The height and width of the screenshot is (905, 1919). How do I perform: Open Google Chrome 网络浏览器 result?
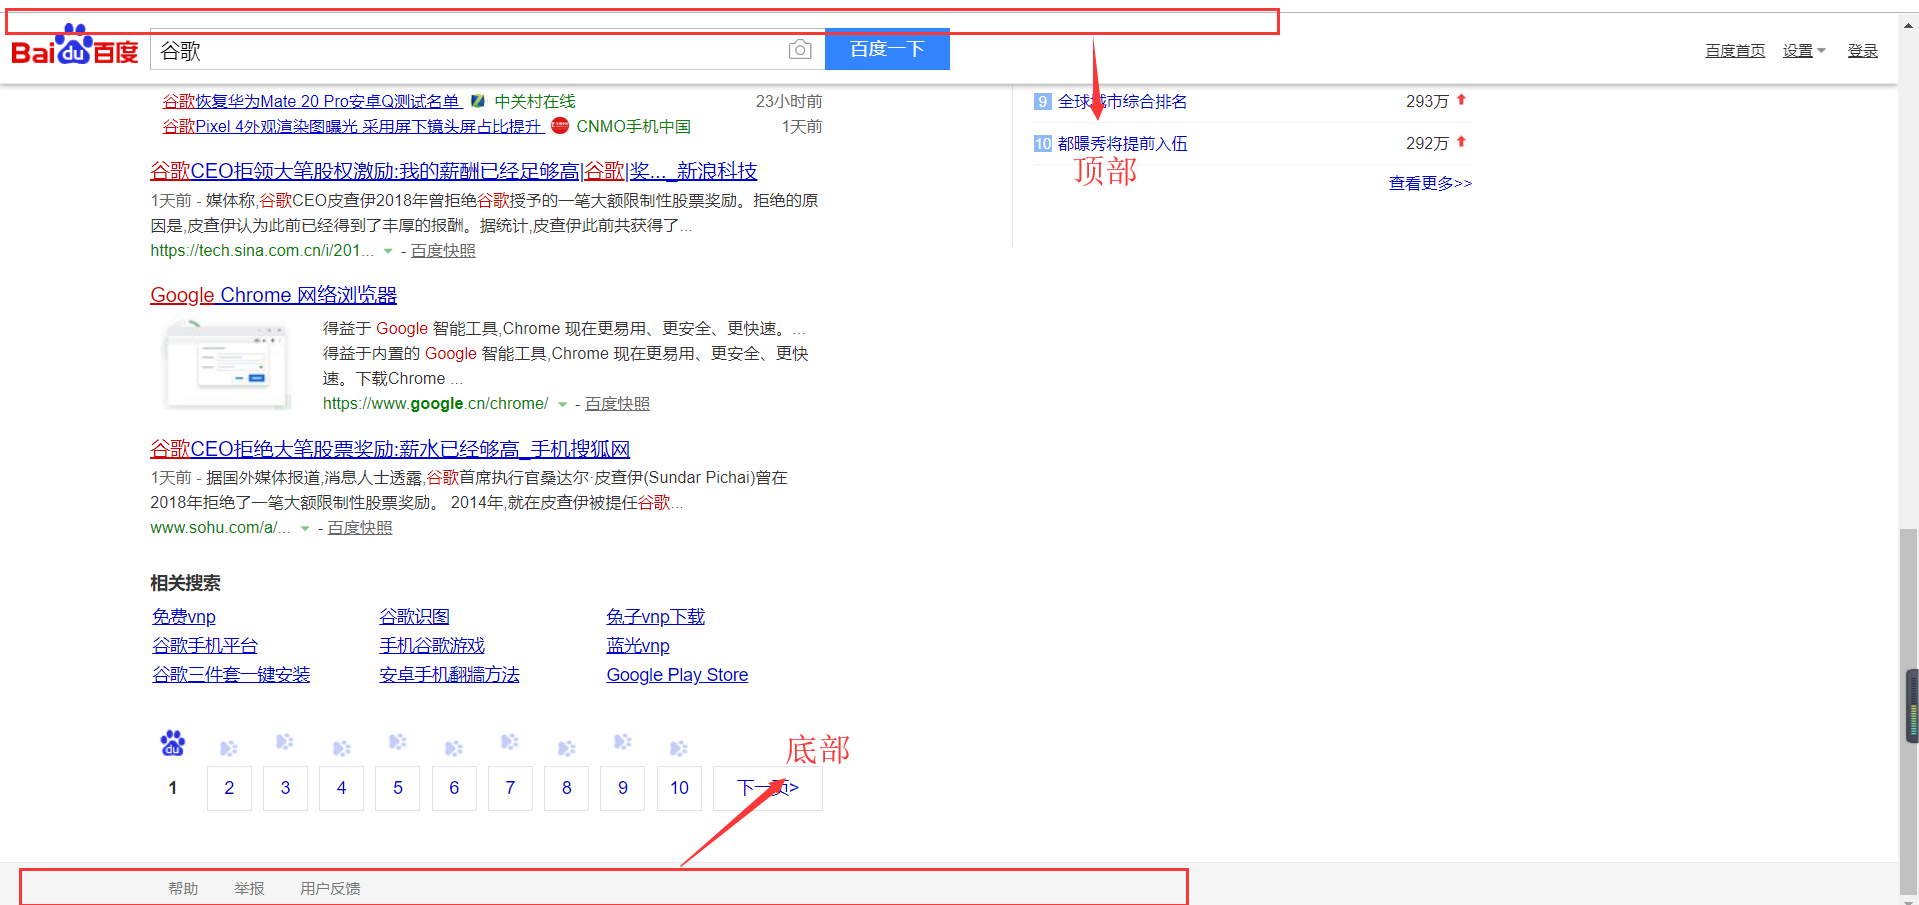pos(273,295)
